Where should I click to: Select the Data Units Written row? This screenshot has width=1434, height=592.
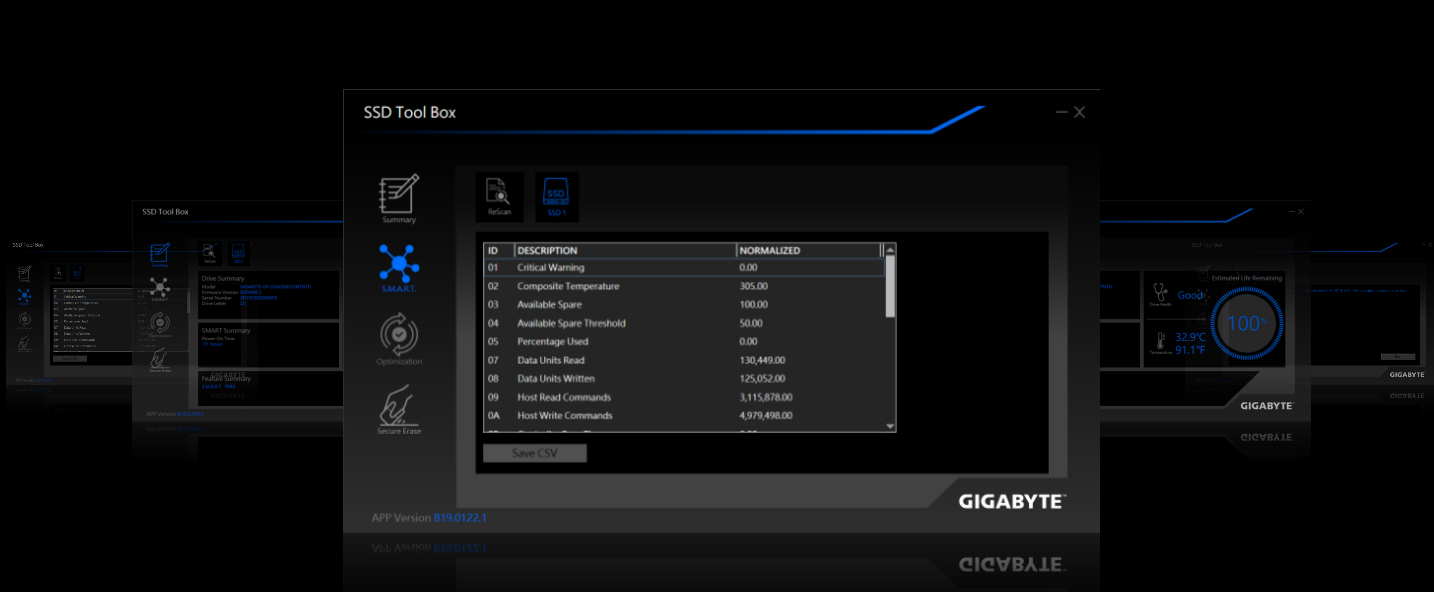[684, 378]
